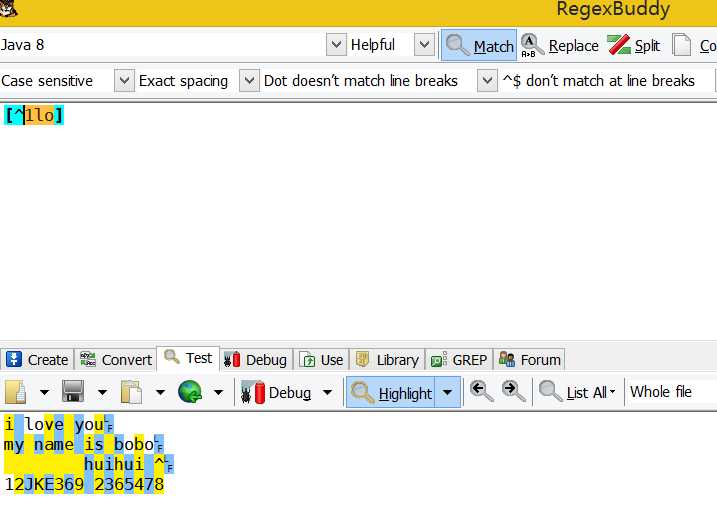Open the Debug tab
This screenshot has width=717, height=510.
(256, 360)
